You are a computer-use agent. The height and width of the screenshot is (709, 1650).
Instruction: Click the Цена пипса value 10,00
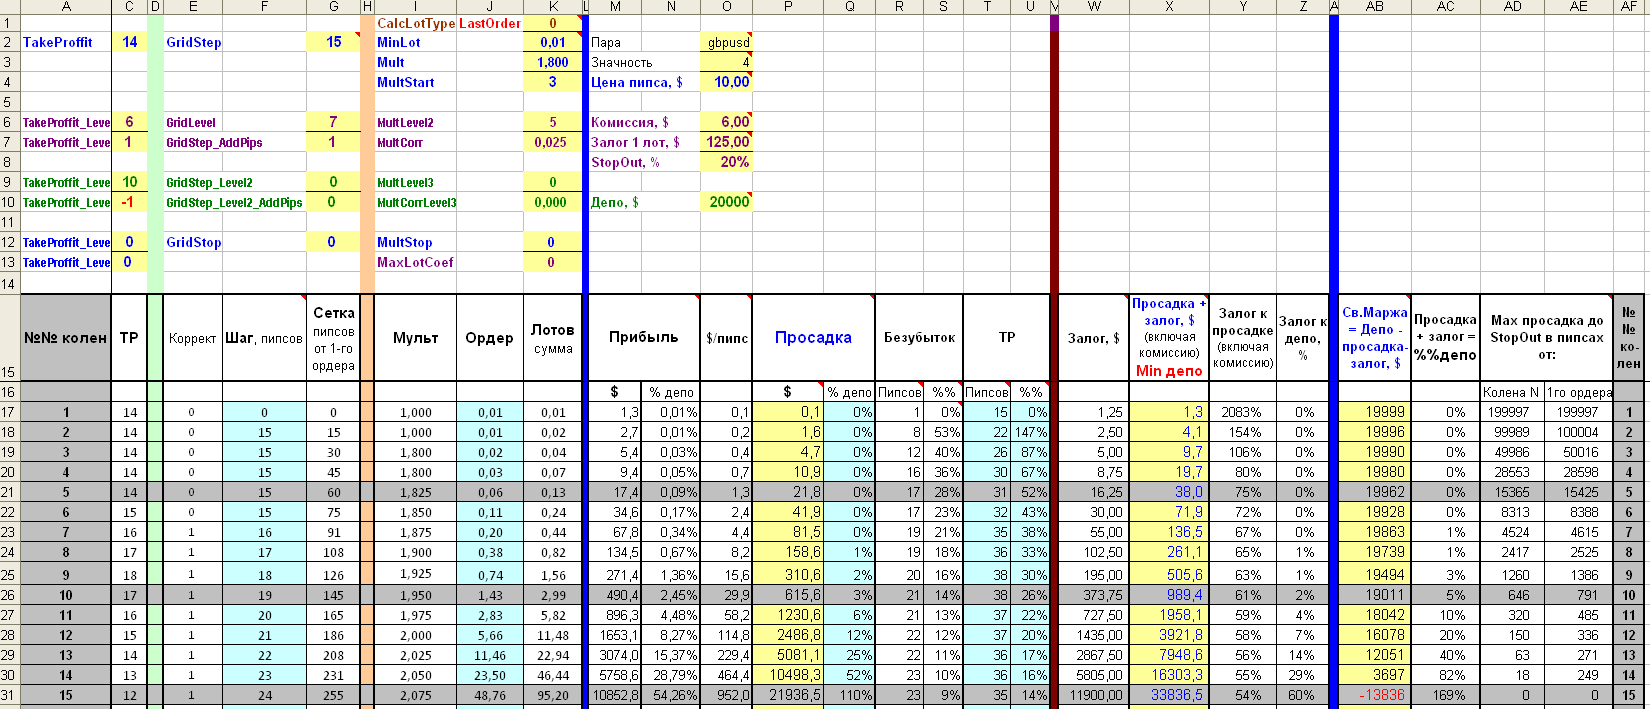[726, 82]
